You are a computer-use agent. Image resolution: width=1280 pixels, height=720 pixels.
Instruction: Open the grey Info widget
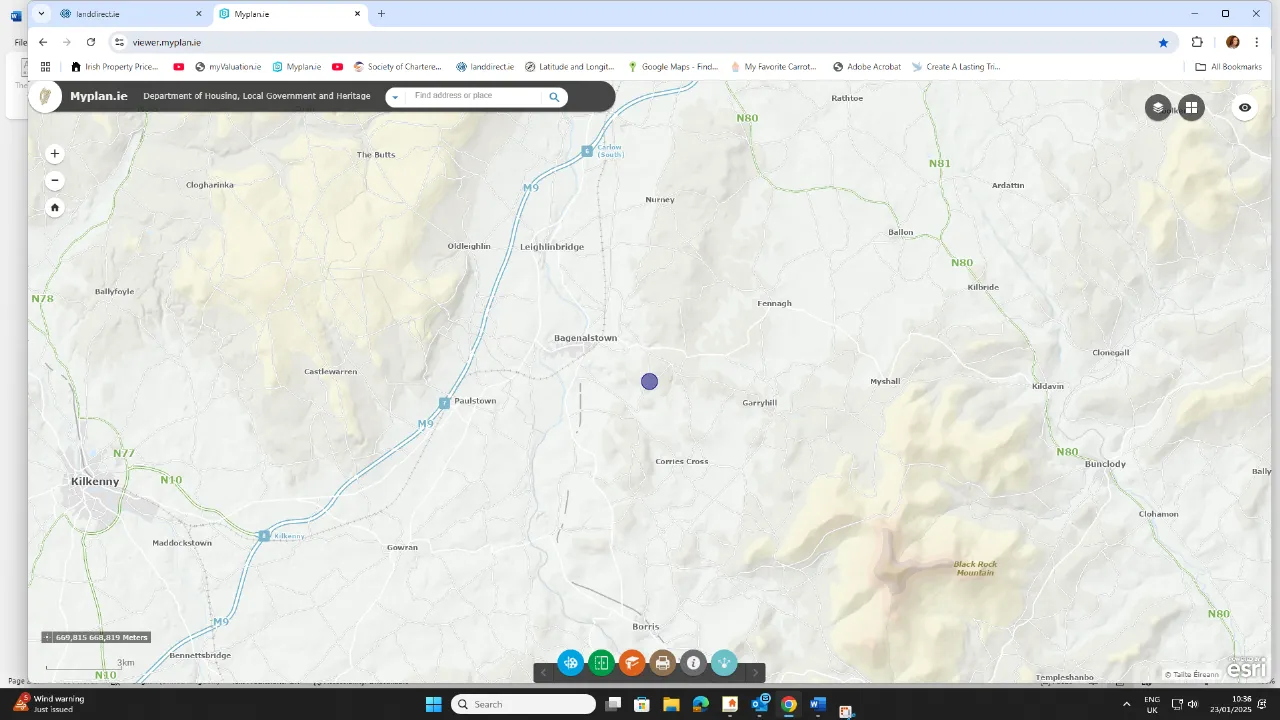[693, 663]
